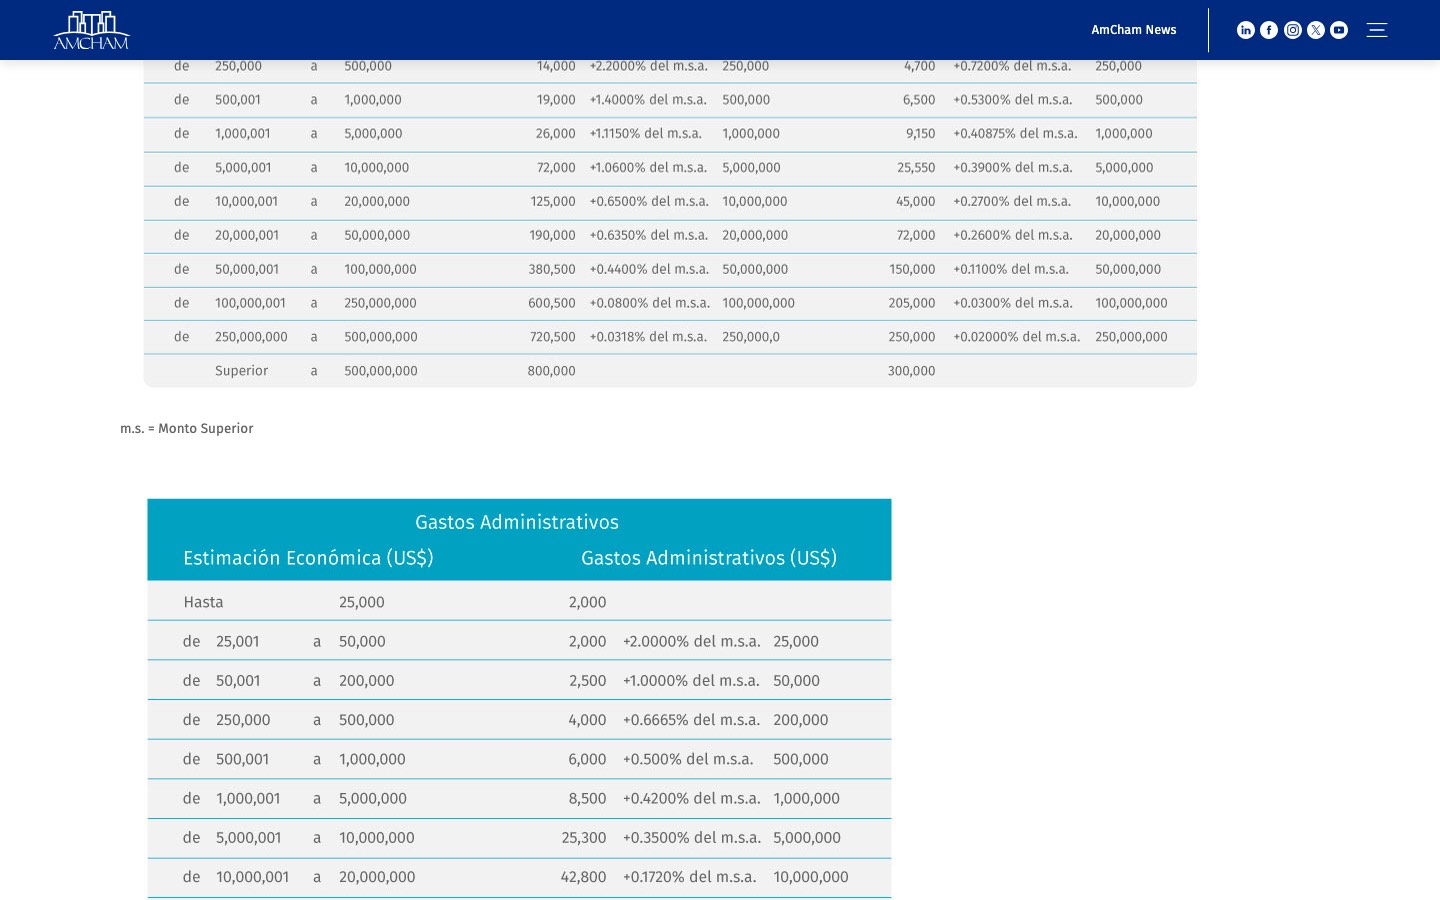Click the 'Hasta' row label
Screen dimensions: 1440x900
point(203,602)
